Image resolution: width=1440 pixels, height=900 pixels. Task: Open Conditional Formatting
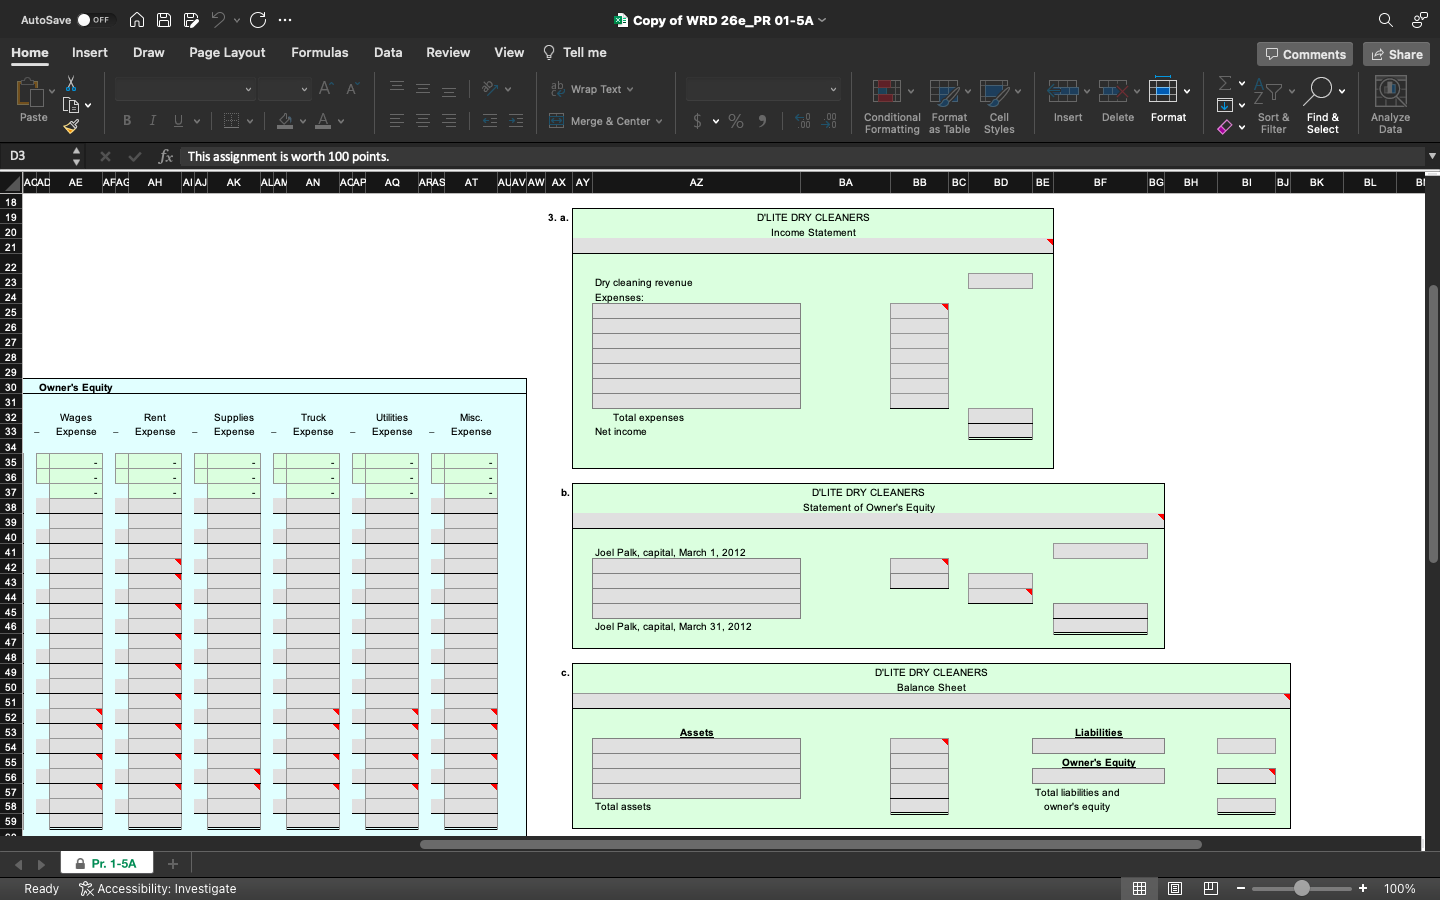892,106
